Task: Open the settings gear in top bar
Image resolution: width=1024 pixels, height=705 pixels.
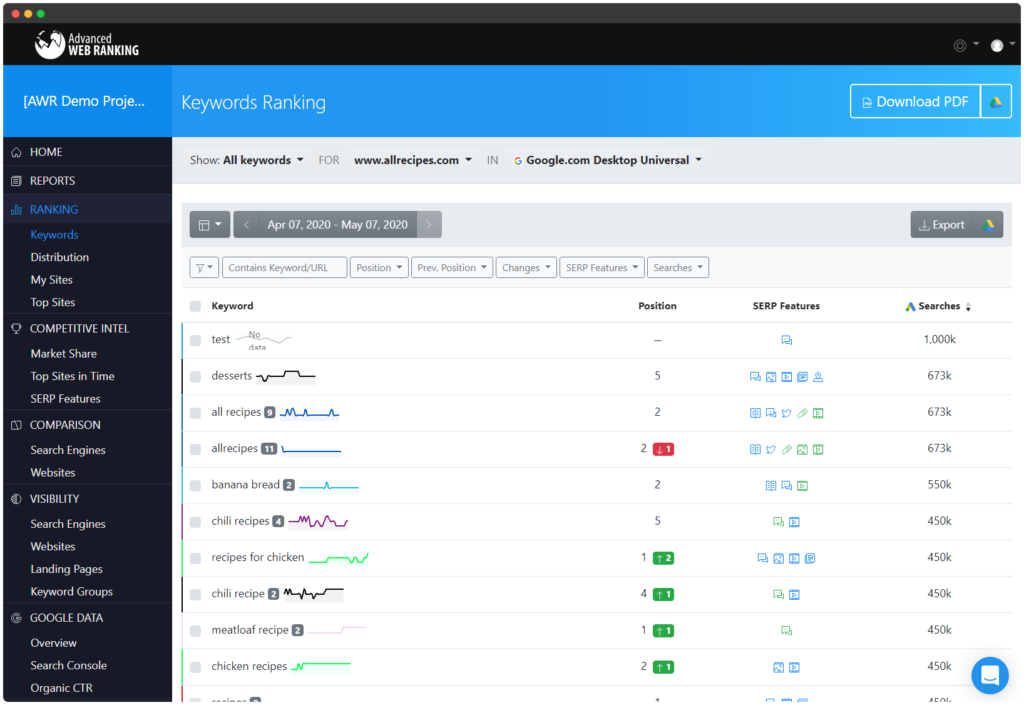Action: point(960,46)
